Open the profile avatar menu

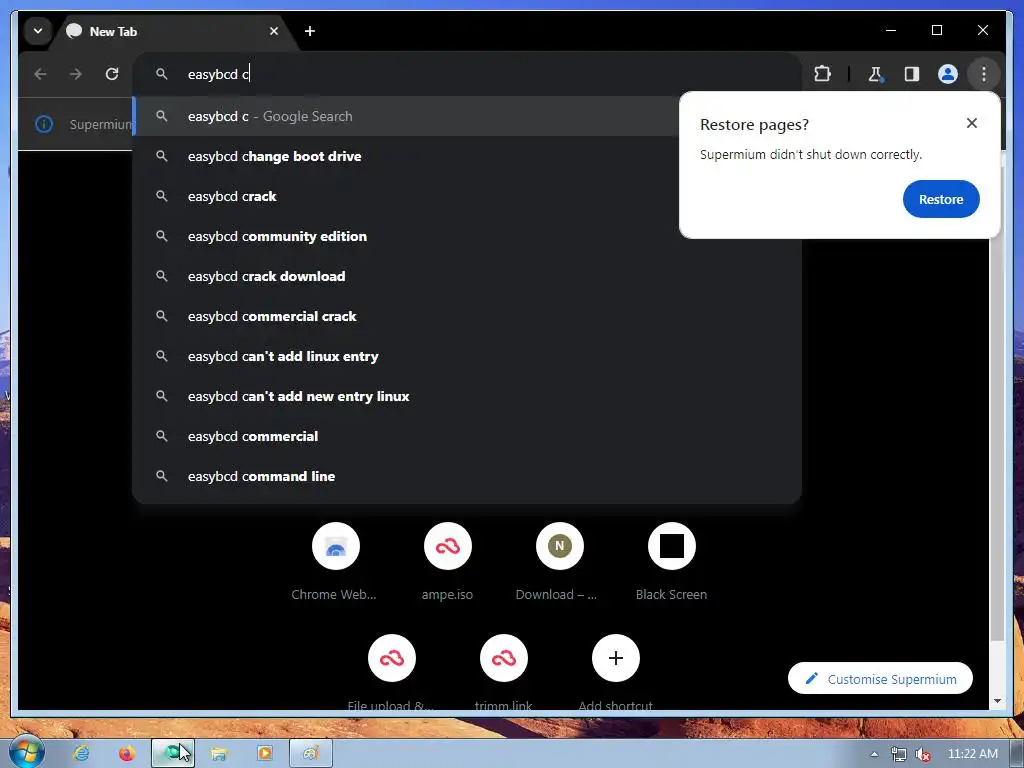coord(948,74)
